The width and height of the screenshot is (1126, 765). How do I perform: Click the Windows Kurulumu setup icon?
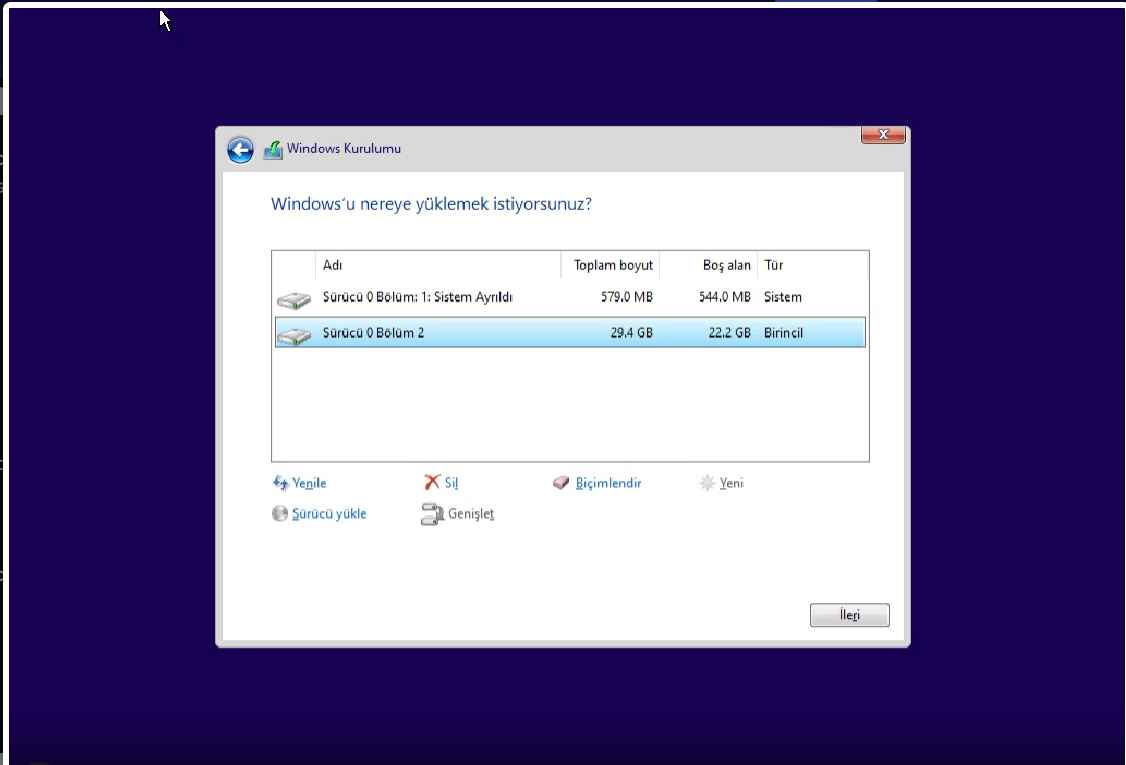pos(272,150)
